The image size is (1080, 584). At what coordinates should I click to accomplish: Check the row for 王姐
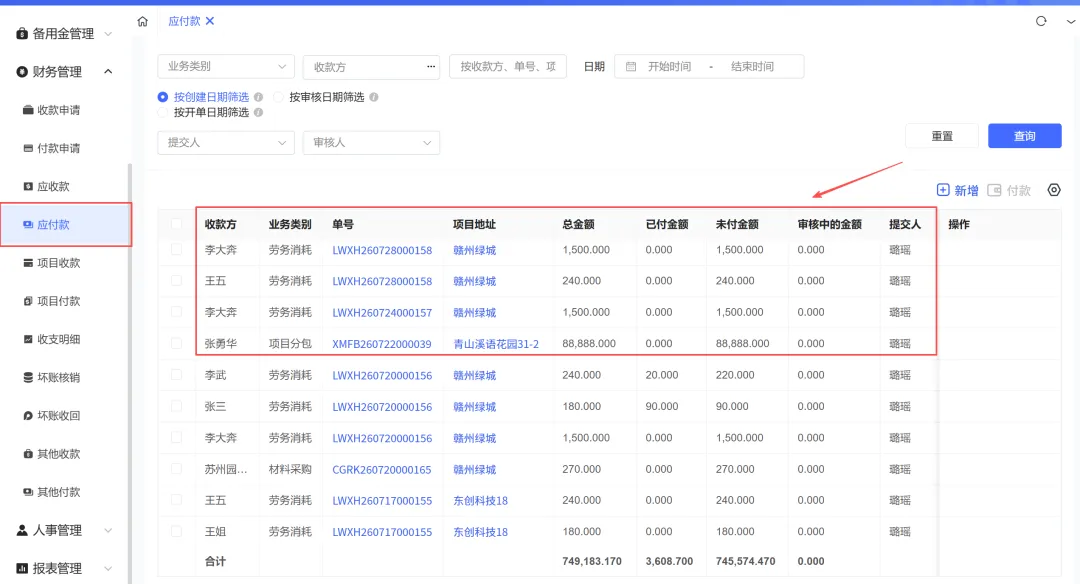176,531
